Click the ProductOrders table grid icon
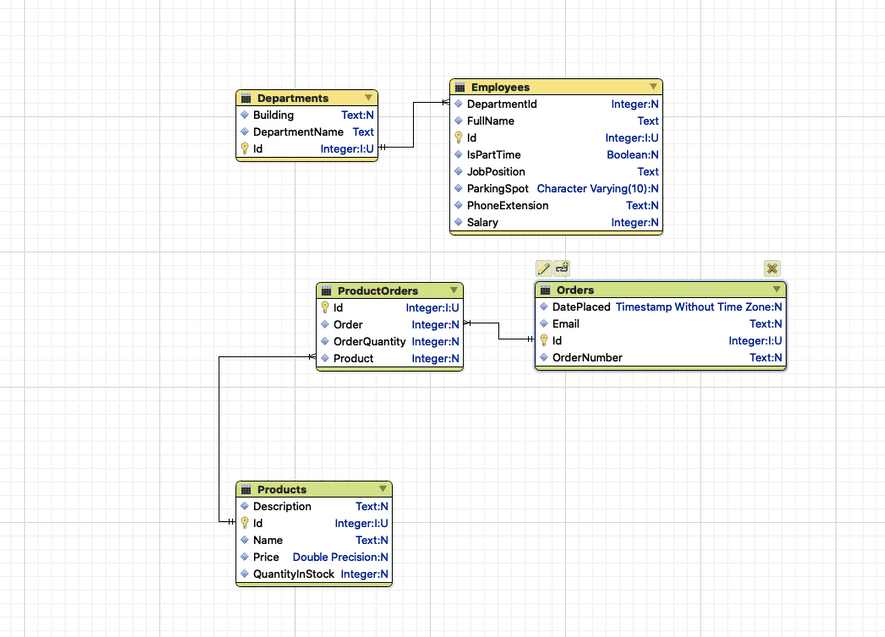885x637 pixels. 326,291
